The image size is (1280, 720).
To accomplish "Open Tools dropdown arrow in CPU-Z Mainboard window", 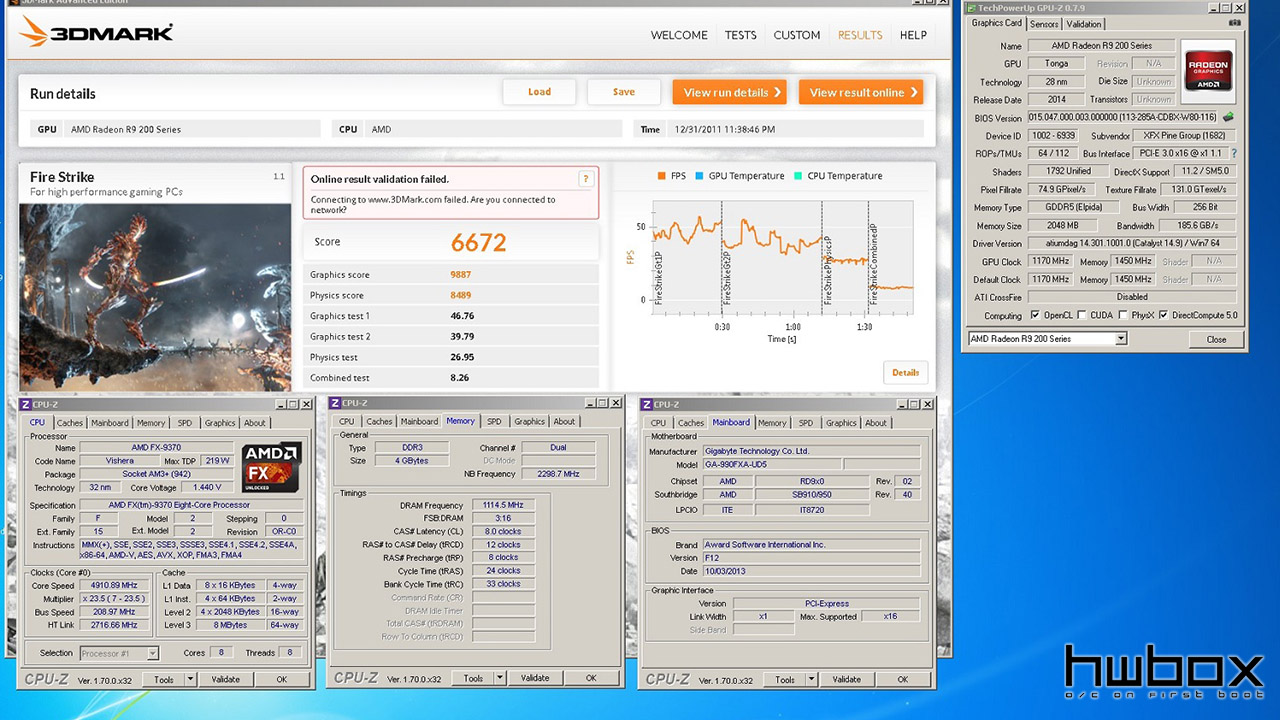I will click(811, 679).
